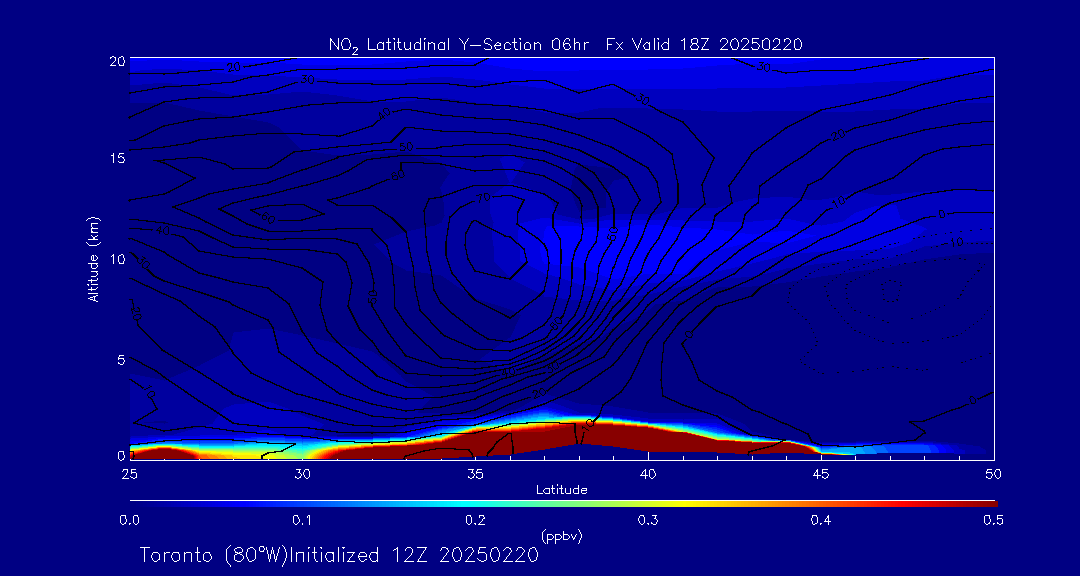Select altitude axis tick label 20
The image size is (1080, 576).
pos(116,60)
